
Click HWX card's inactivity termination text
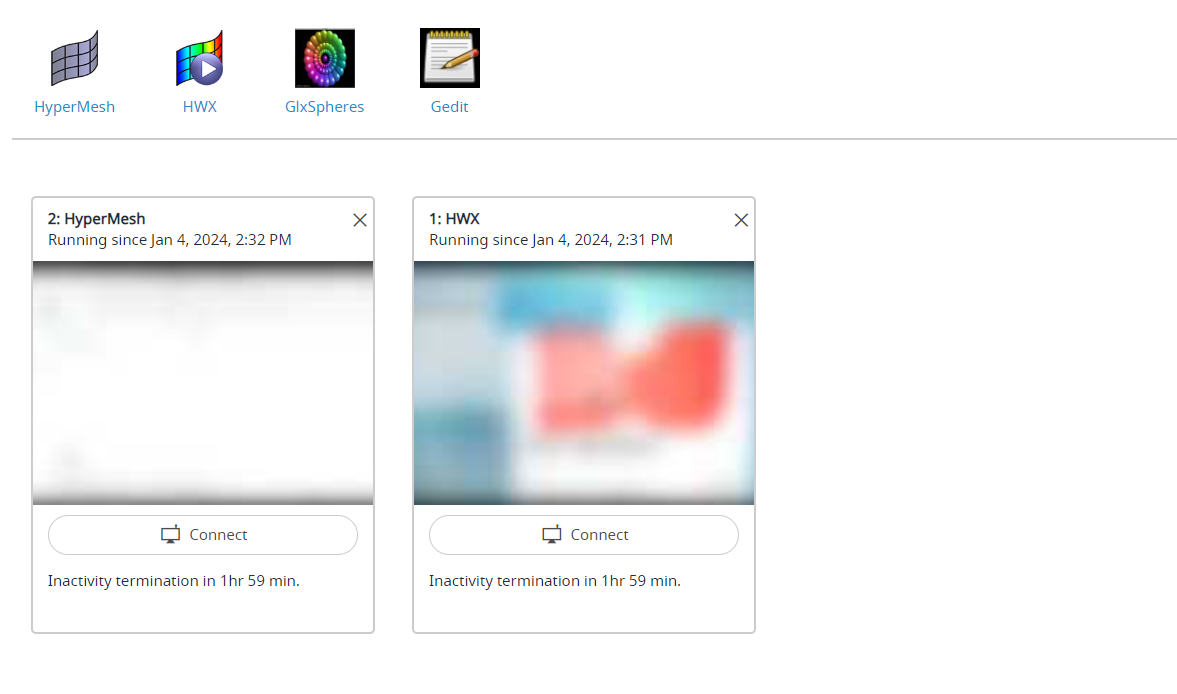pos(555,581)
